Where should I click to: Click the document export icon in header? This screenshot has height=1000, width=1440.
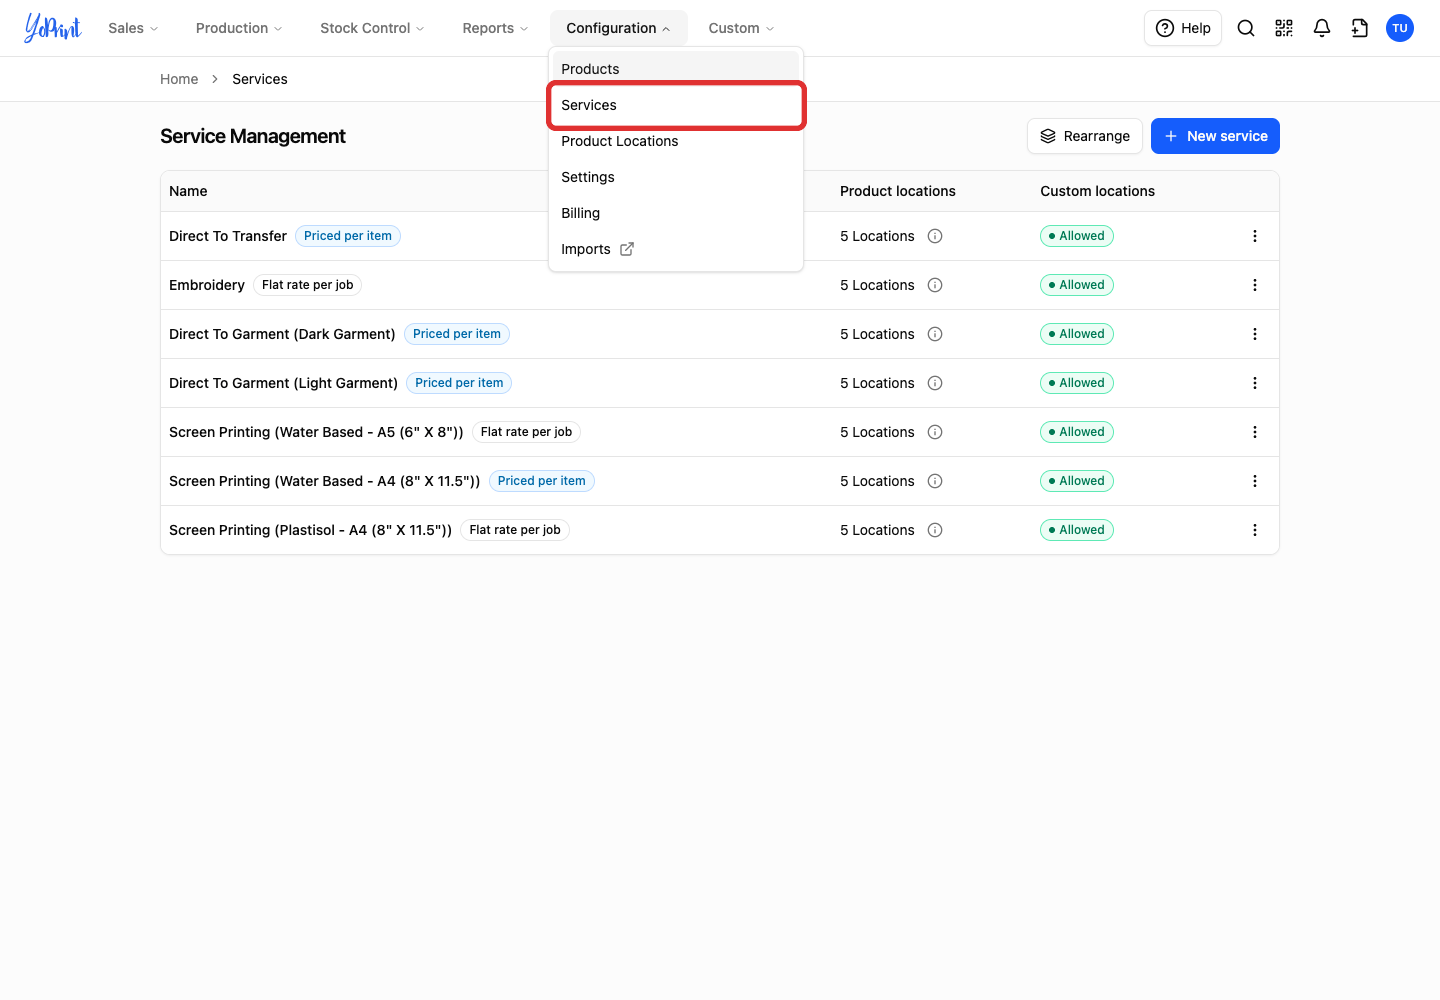[1360, 28]
